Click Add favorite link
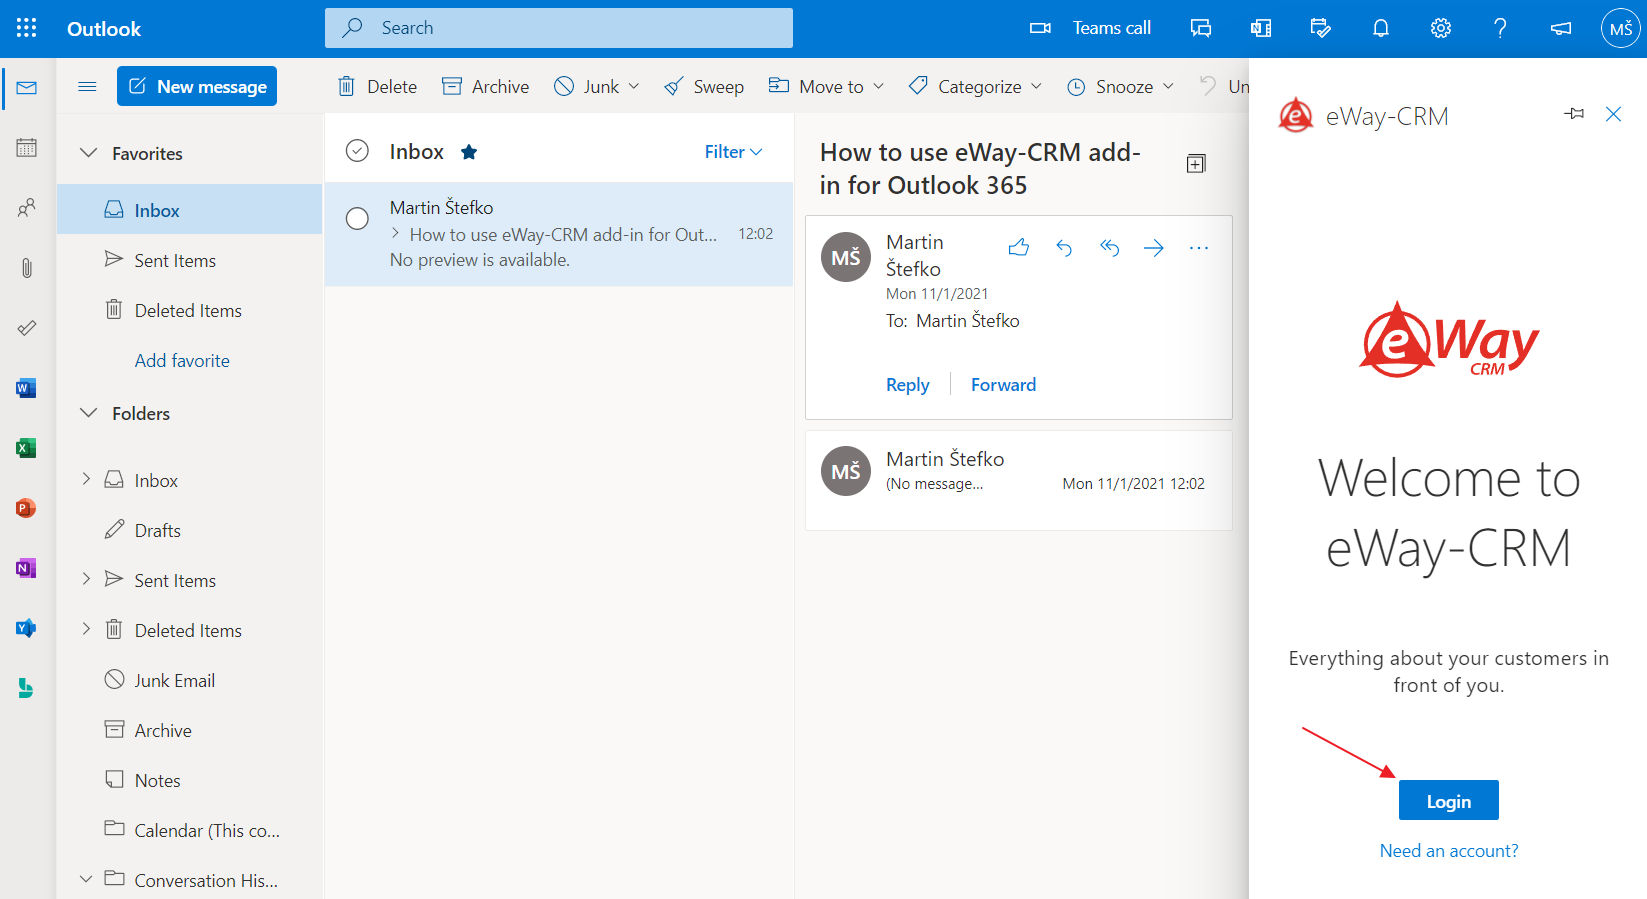Screen dimensions: 1647x899 pyautogui.click(x=182, y=361)
